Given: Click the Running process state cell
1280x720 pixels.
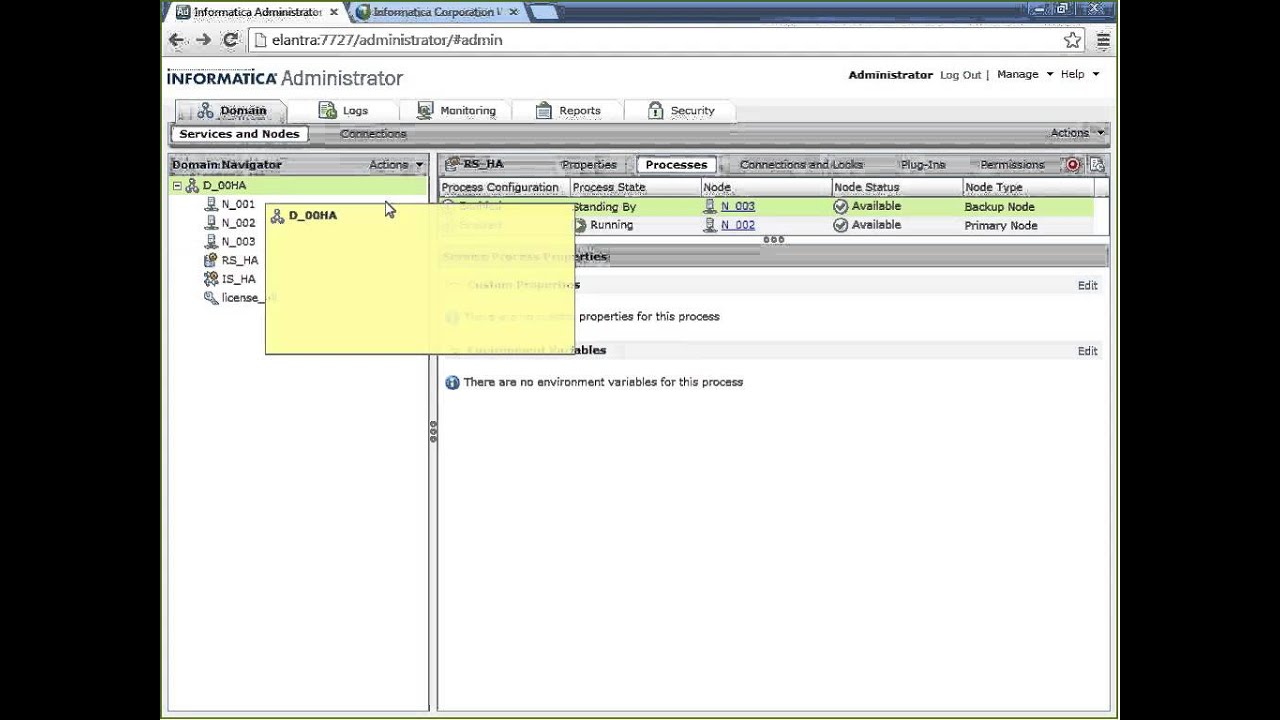Looking at the screenshot, I should point(611,226).
